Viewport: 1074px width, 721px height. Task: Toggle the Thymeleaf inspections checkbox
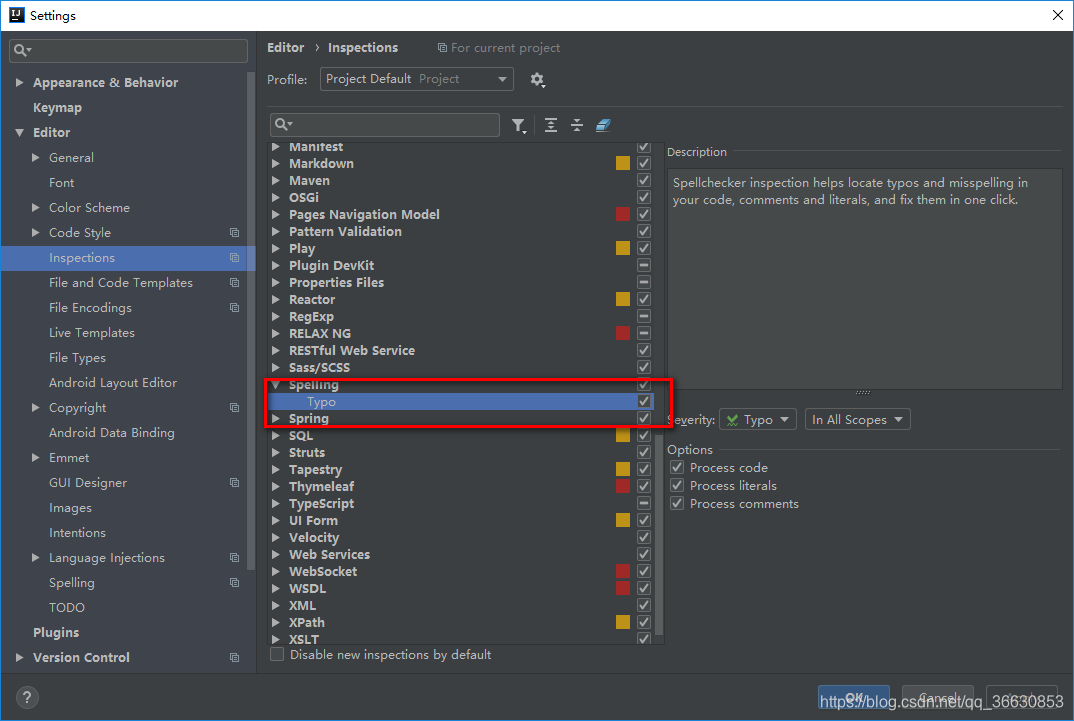[x=644, y=486]
